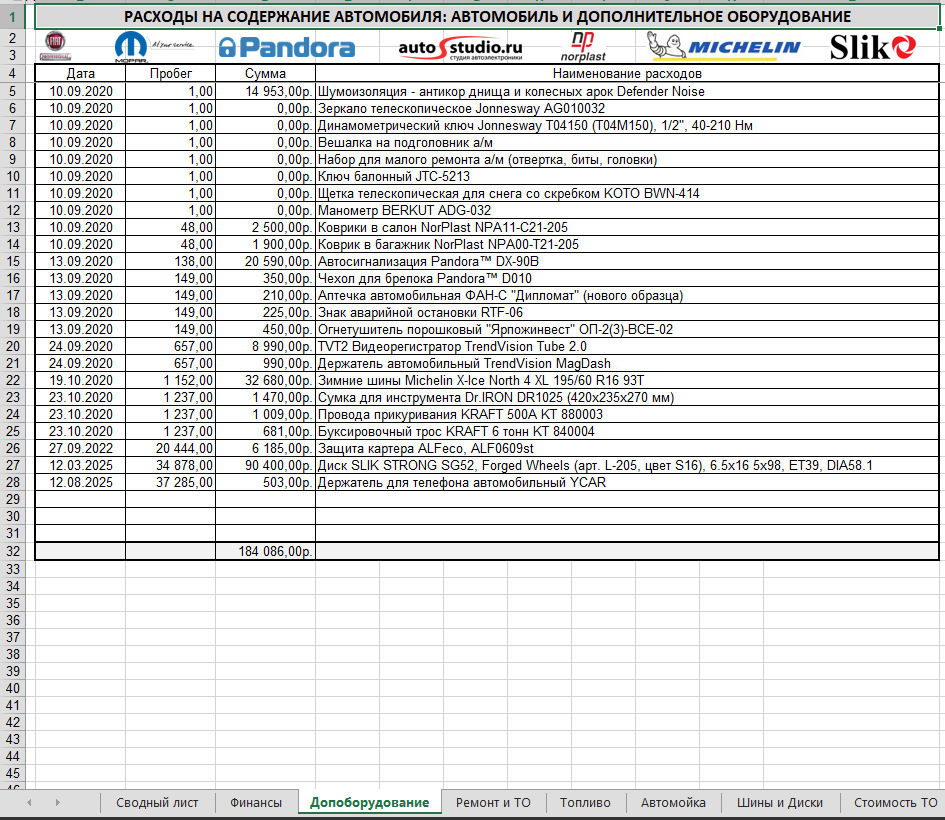Click the Провода прикуривания KRAFT cell
Viewport: 945px width, 820px height.
627,415
